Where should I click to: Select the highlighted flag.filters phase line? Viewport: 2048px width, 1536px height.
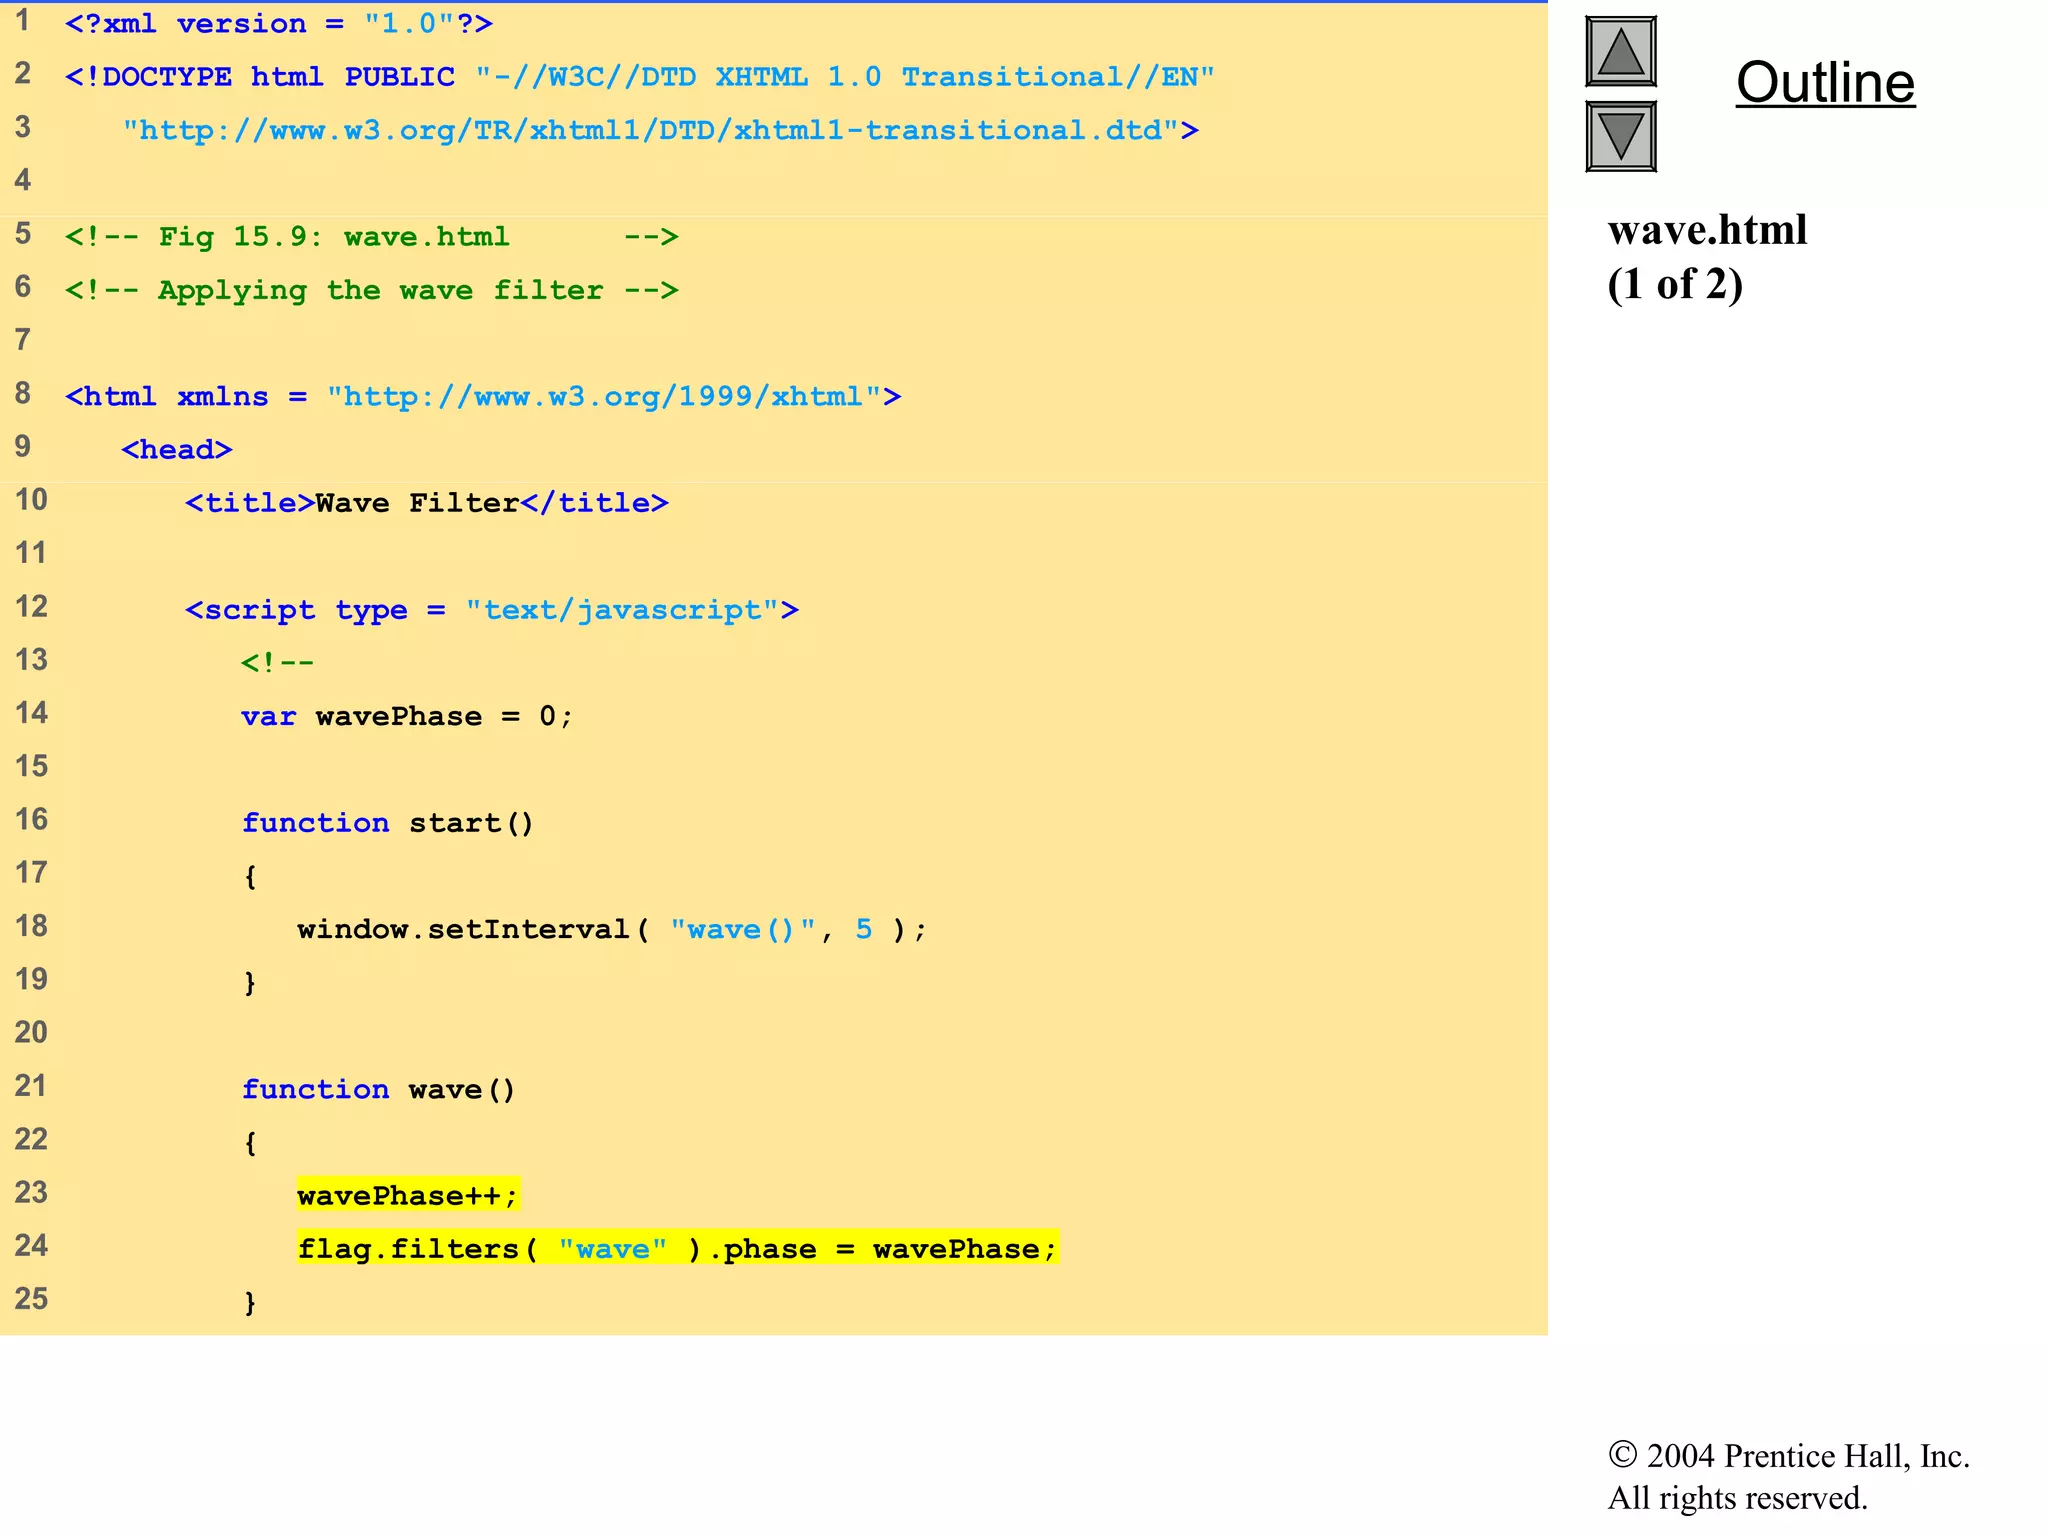click(677, 1248)
